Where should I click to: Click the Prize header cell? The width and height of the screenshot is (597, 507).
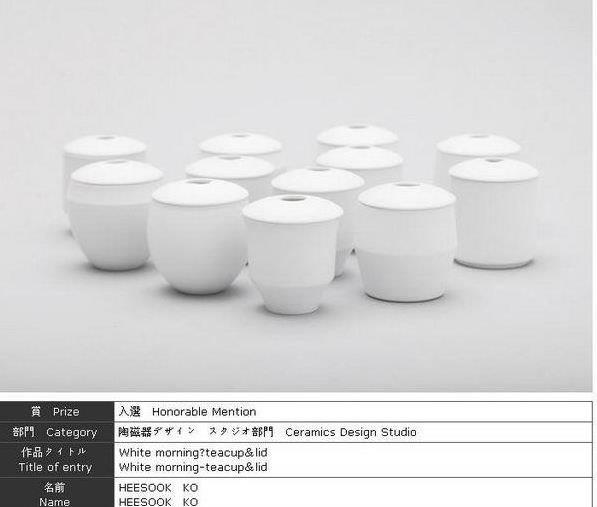click(57, 412)
